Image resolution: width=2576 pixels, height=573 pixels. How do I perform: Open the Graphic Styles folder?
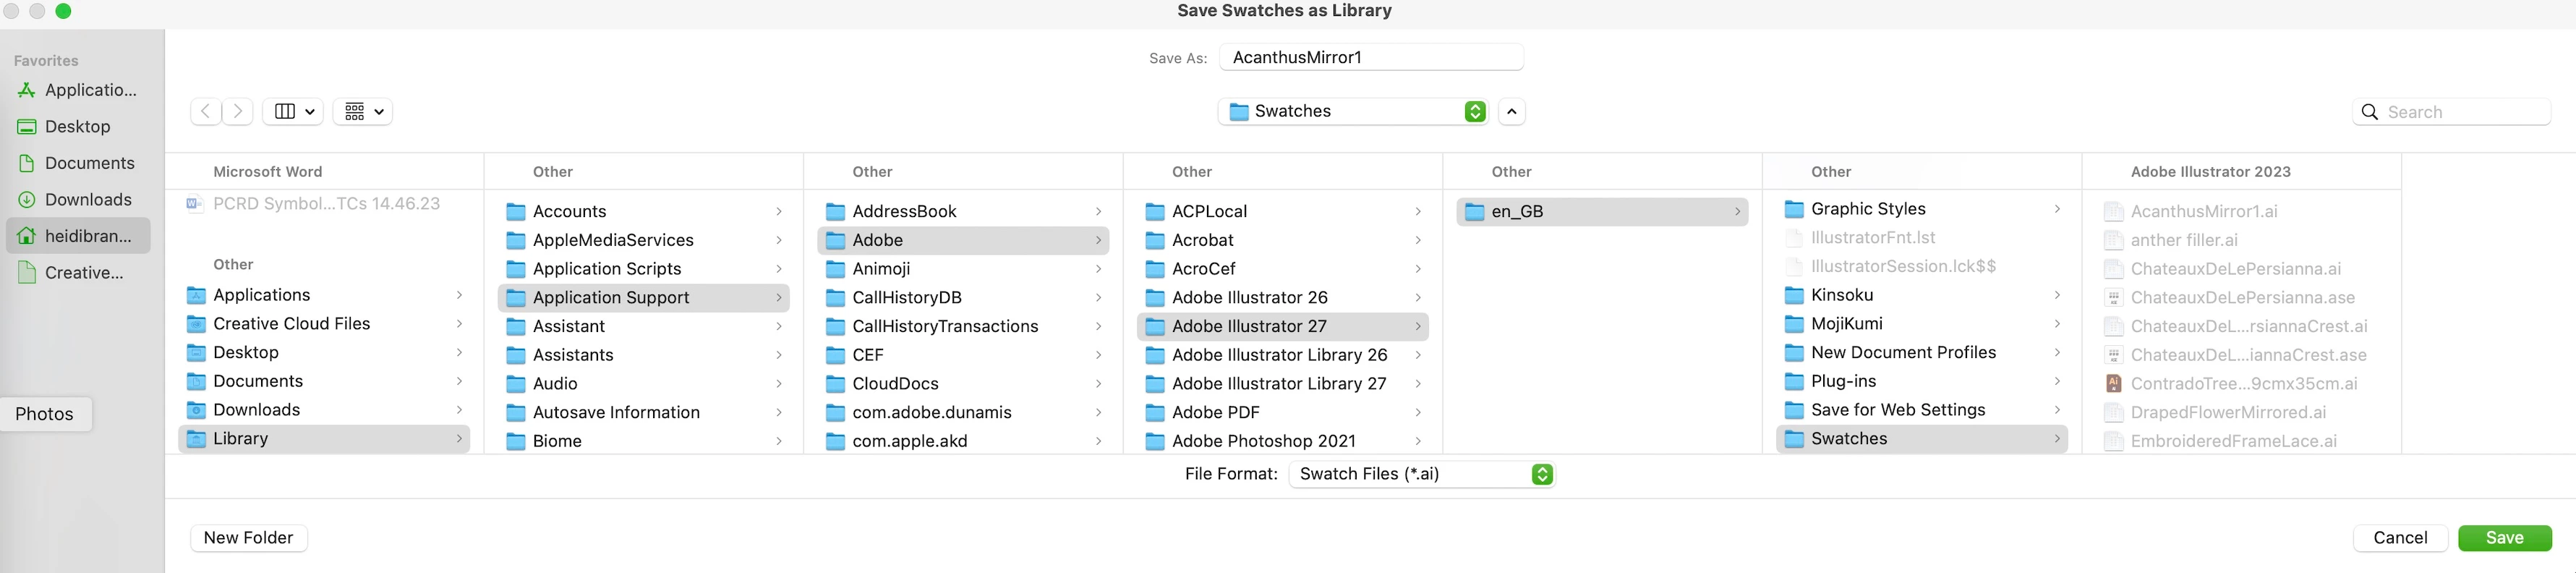1868,209
